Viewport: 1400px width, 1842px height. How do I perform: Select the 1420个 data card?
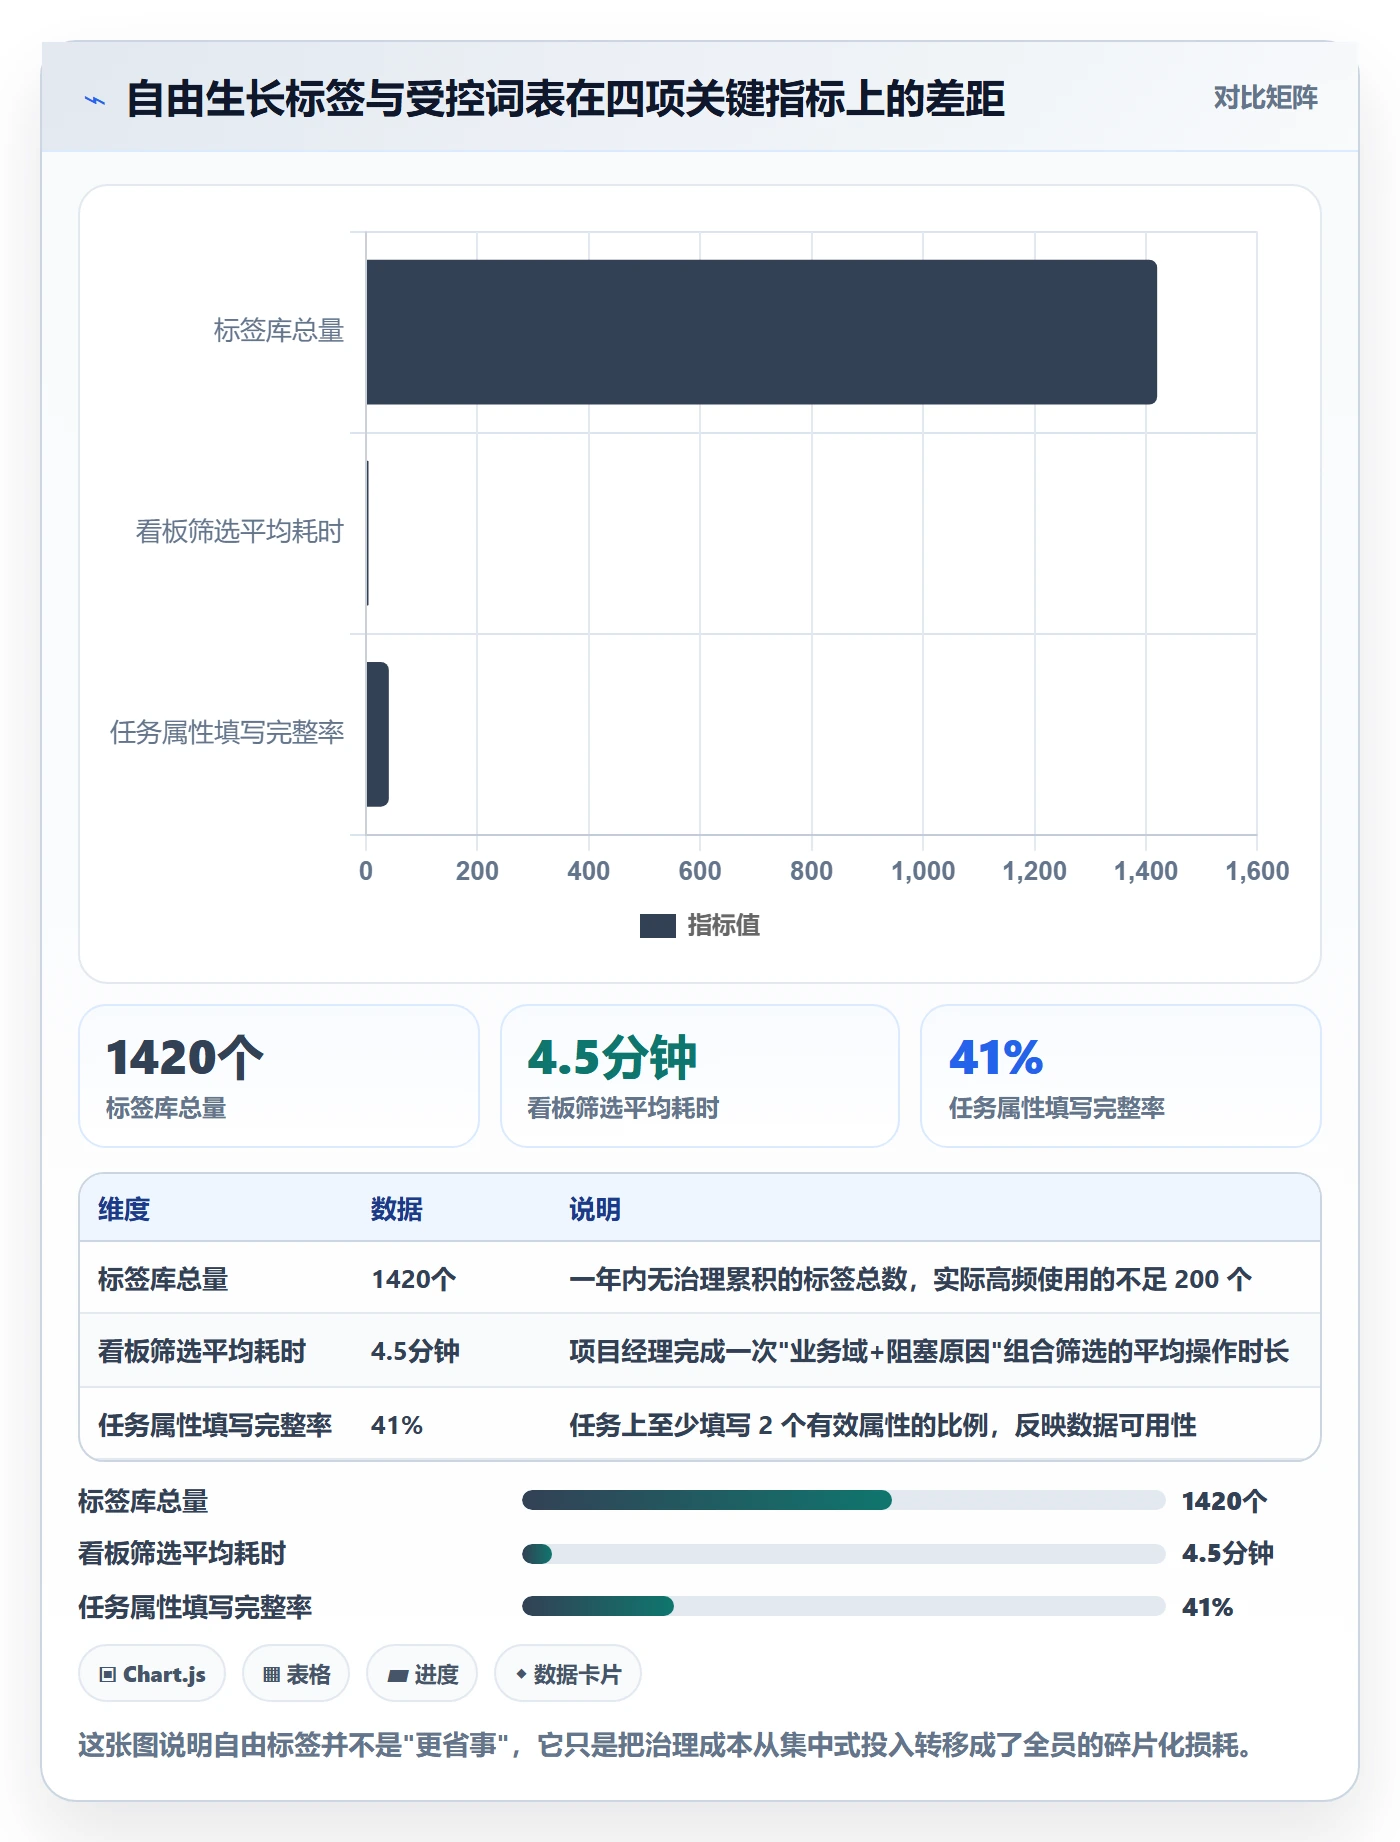pos(279,1076)
